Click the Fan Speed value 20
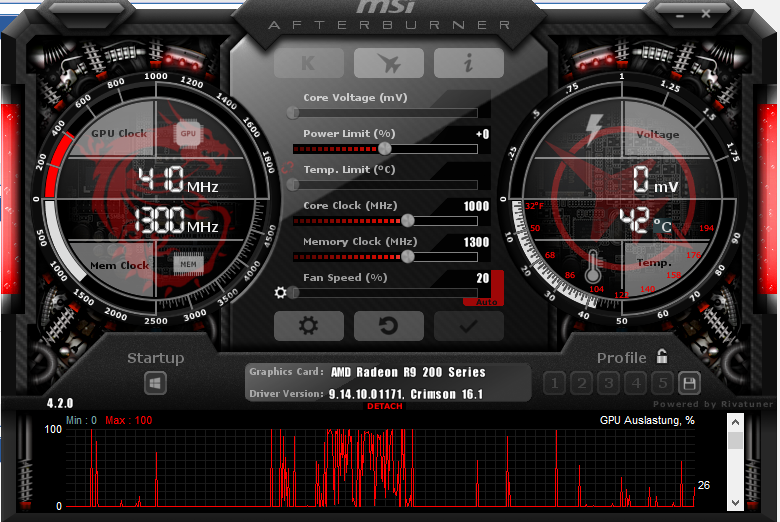 (x=483, y=278)
